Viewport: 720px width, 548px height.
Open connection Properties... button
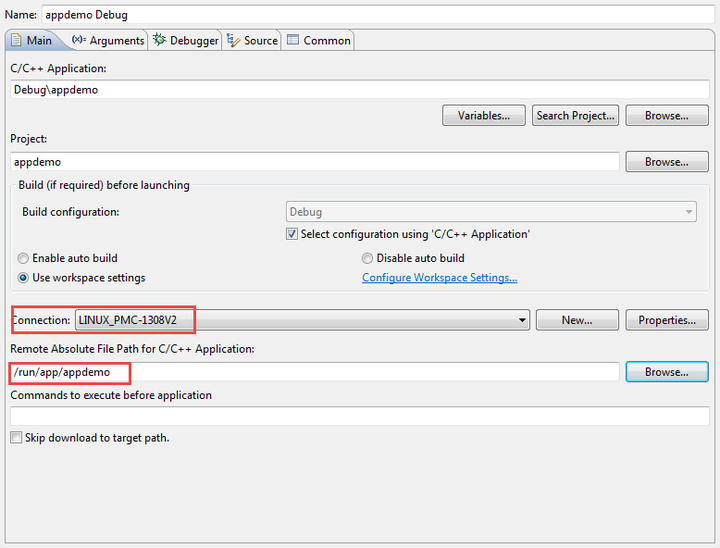[x=667, y=320]
